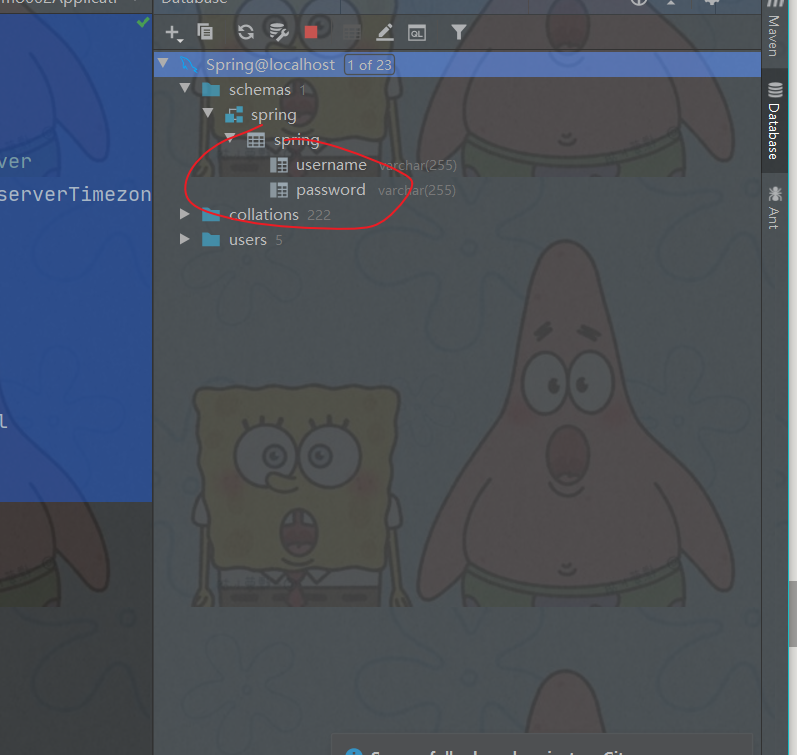797x755 pixels.
Task: Open the Query Console QL icon
Action: (417, 33)
